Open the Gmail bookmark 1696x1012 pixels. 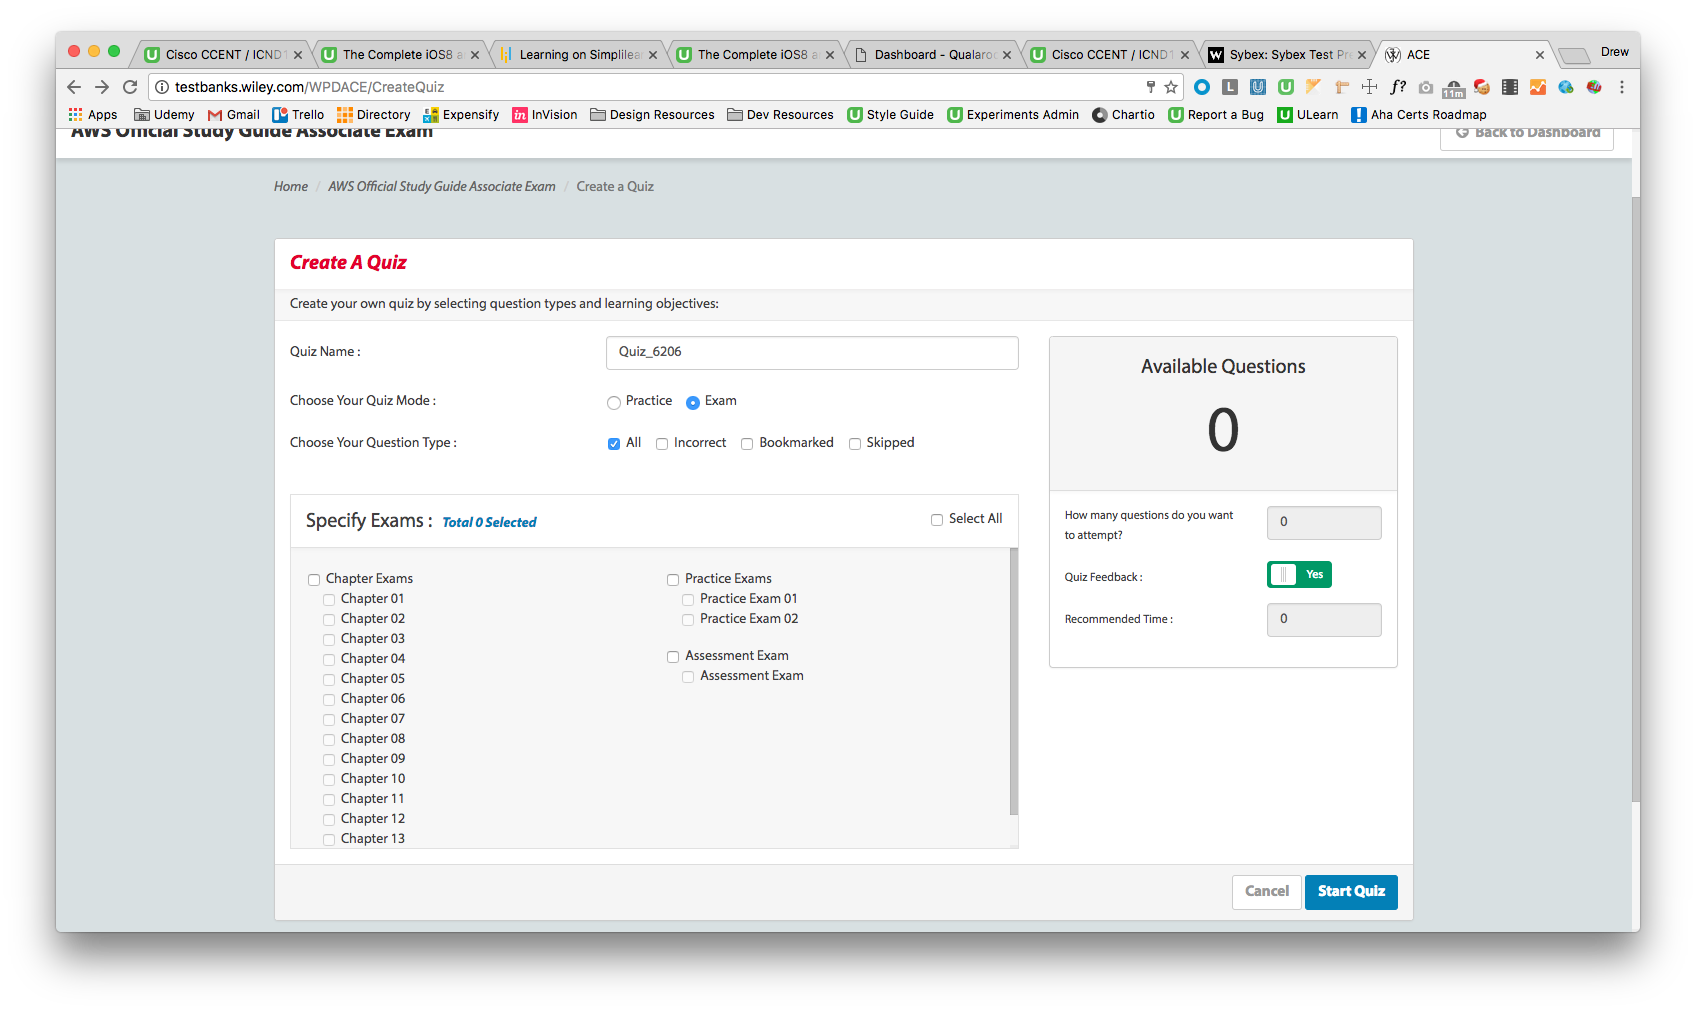coord(234,115)
